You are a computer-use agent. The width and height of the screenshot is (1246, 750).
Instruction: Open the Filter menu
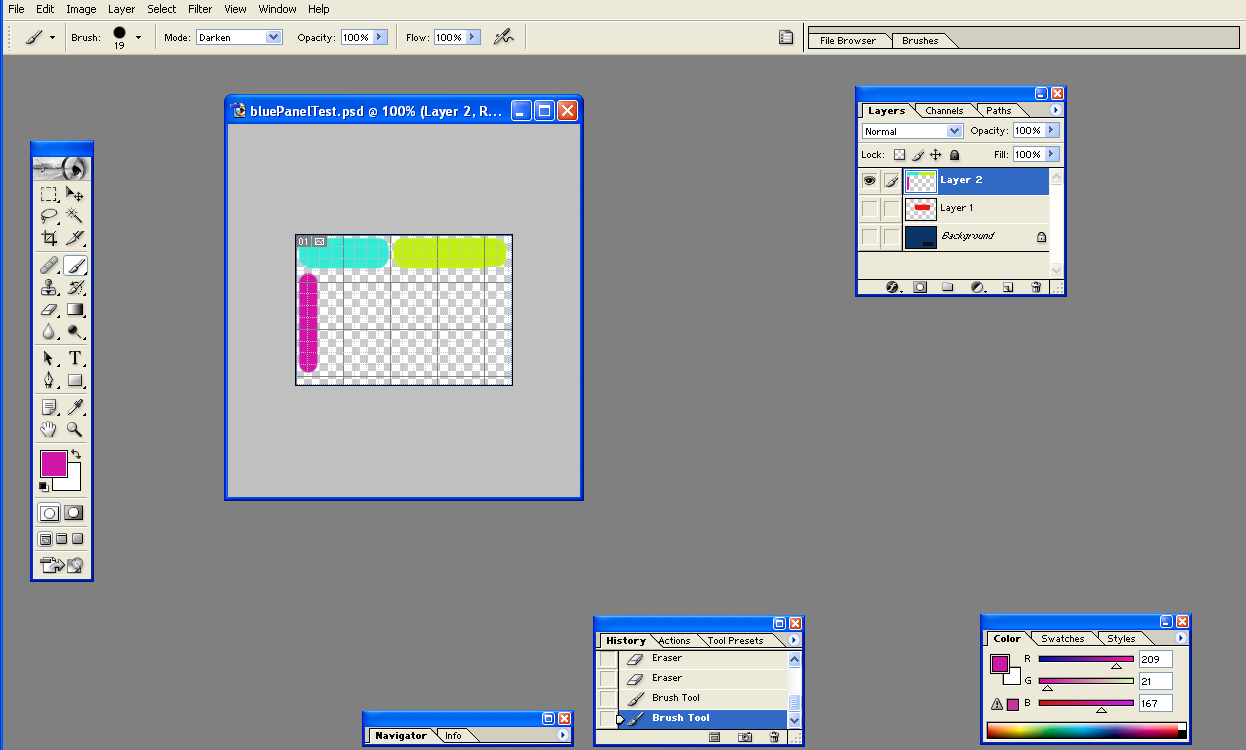coord(200,9)
